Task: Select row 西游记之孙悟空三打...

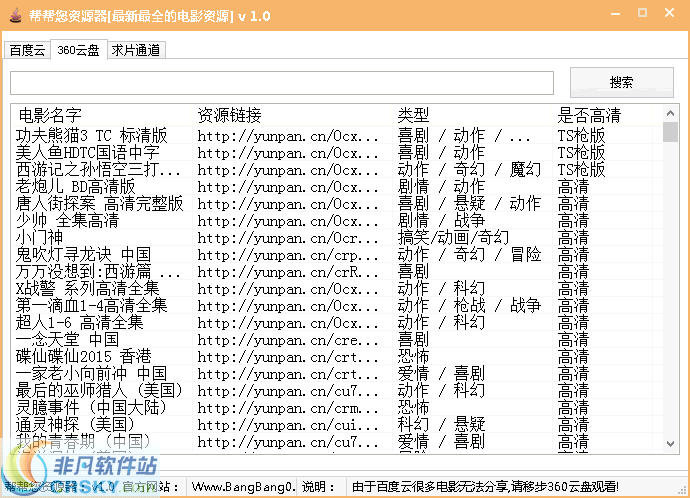Action: (x=337, y=169)
